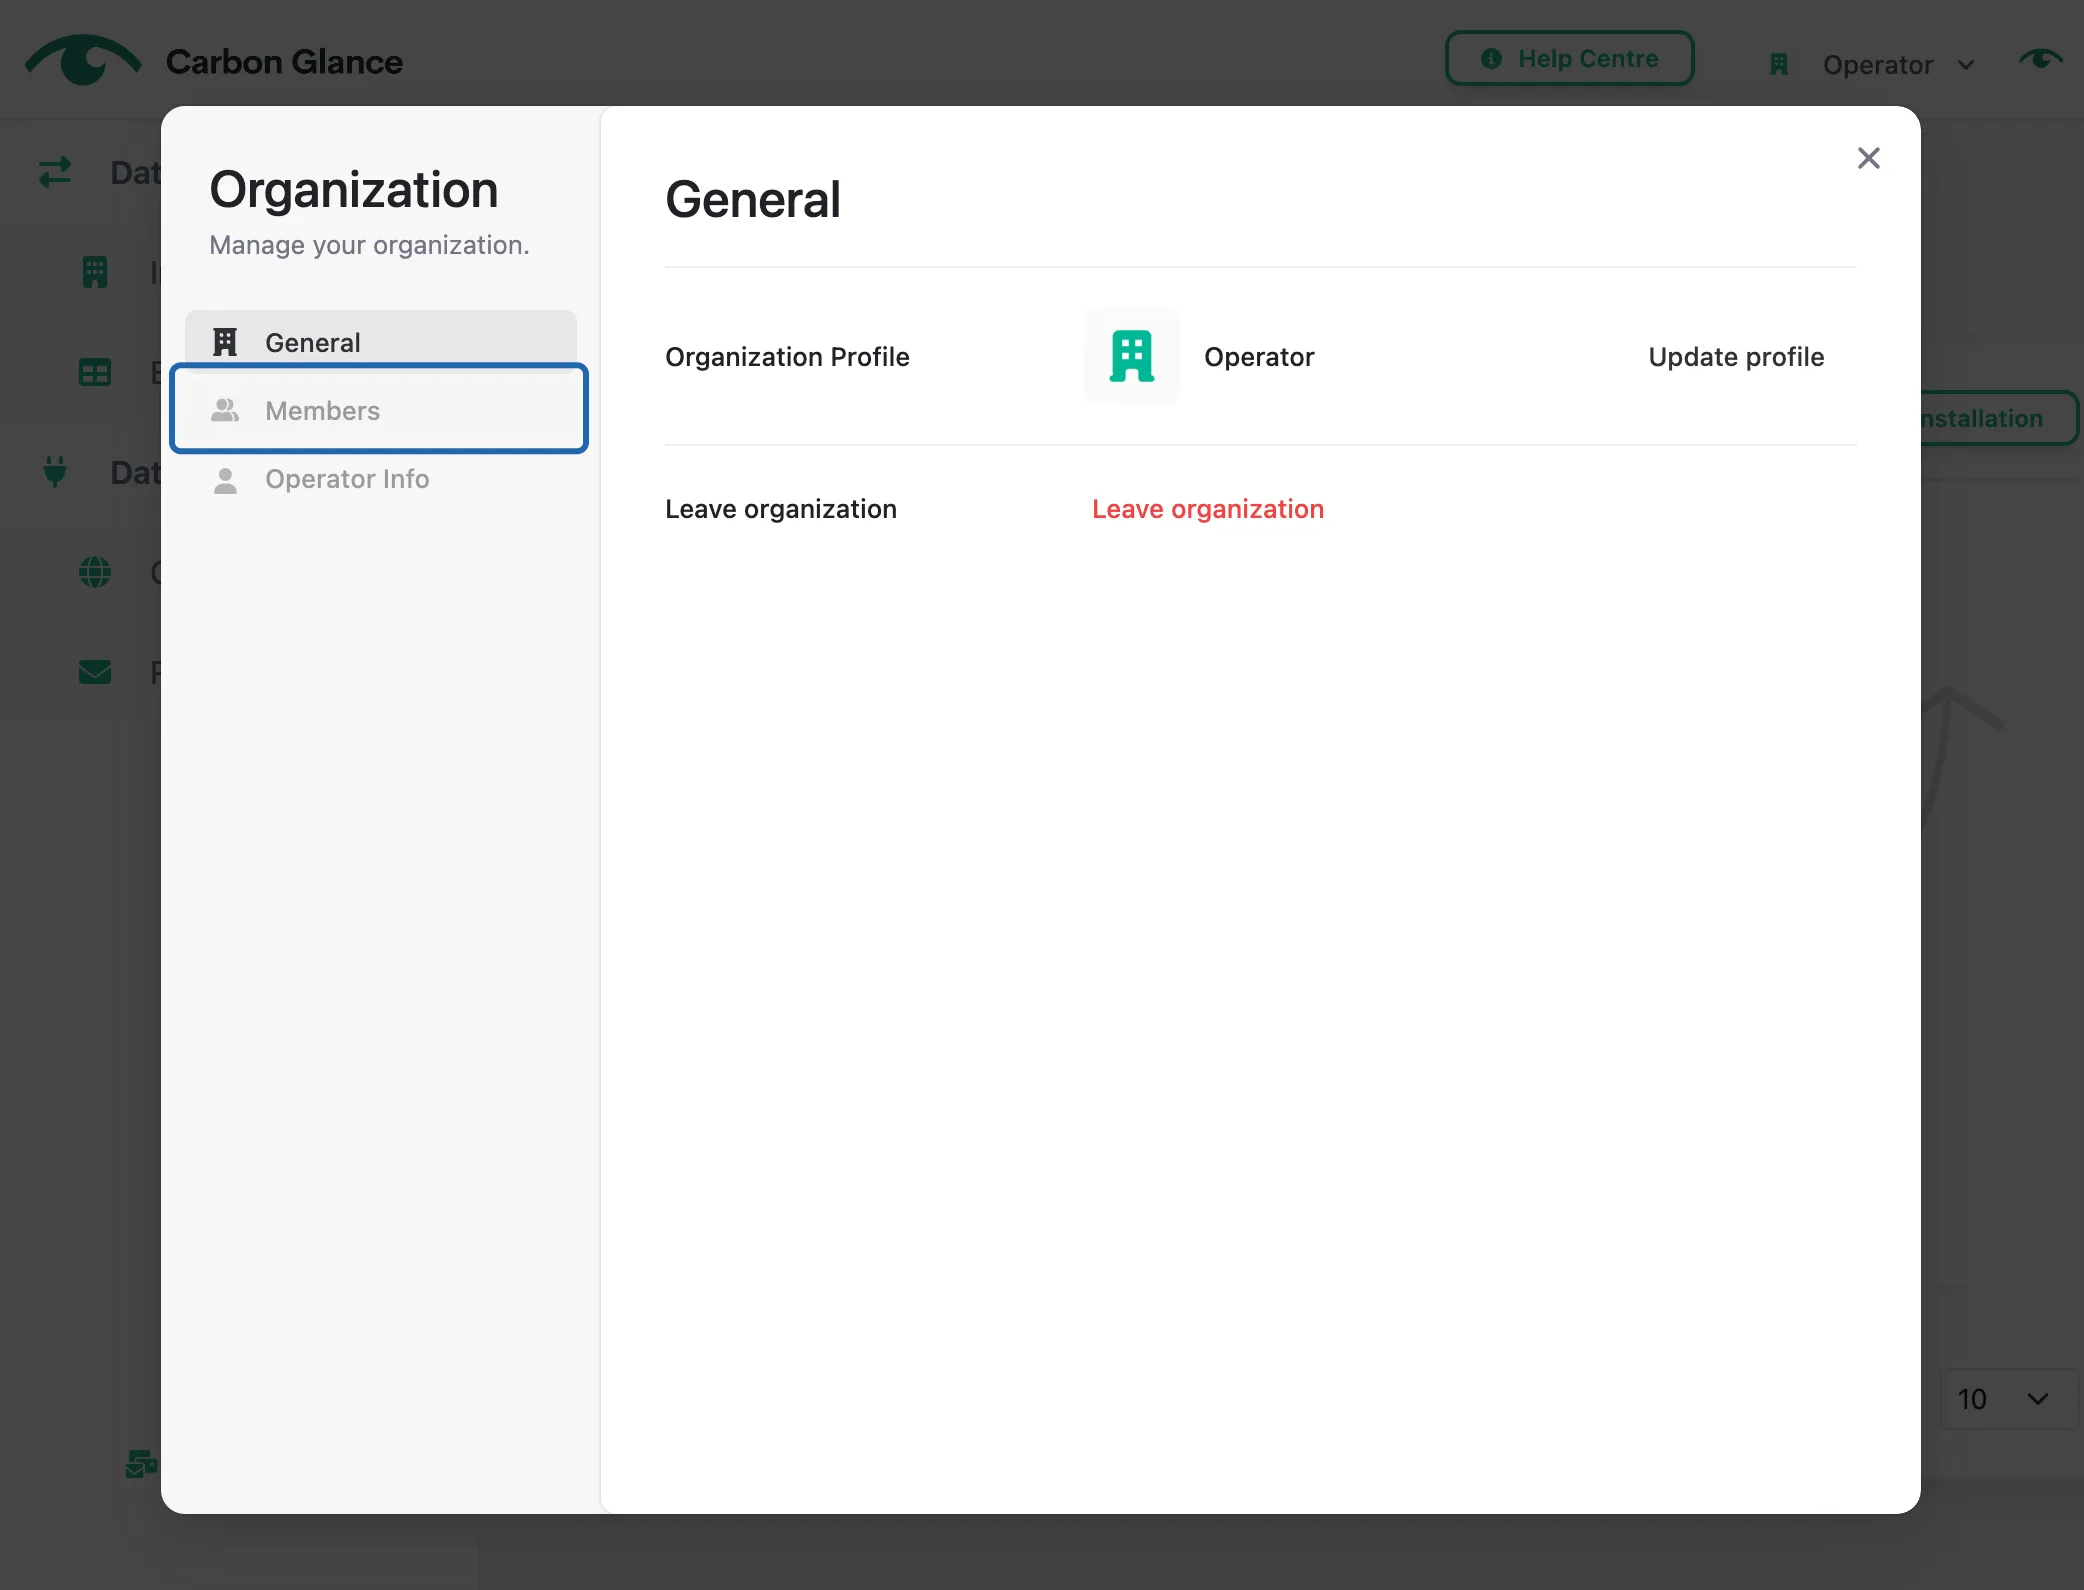Select the General tab
This screenshot has height=1590, width=2084.
pos(380,342)
